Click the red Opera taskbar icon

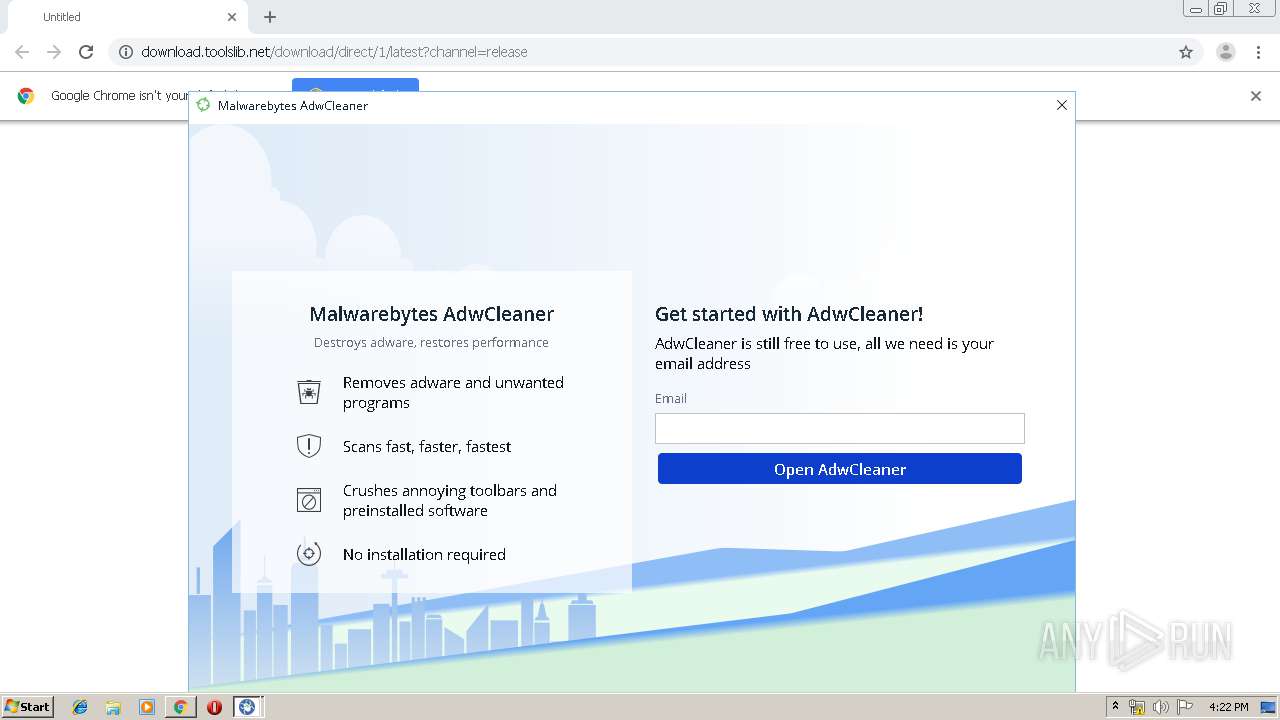tap(214, 707)
